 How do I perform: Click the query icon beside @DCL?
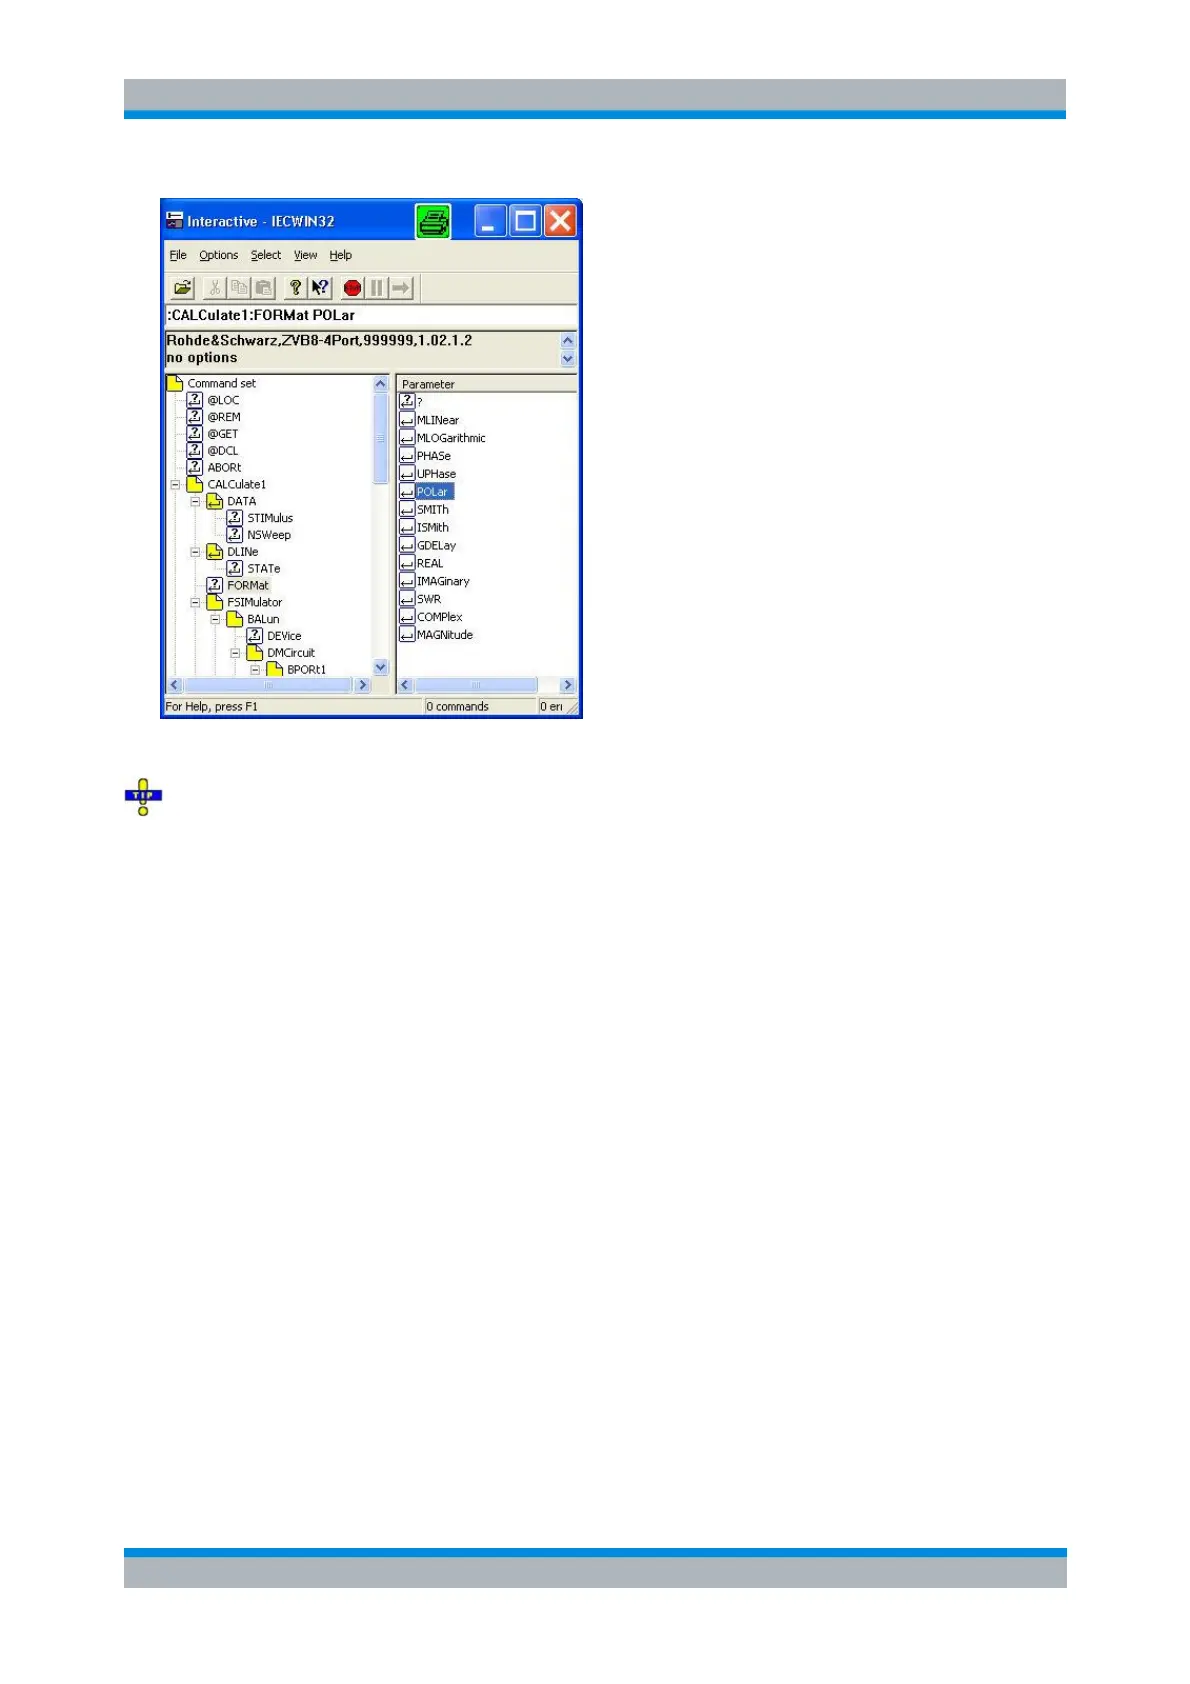click(x=195, y=450)
